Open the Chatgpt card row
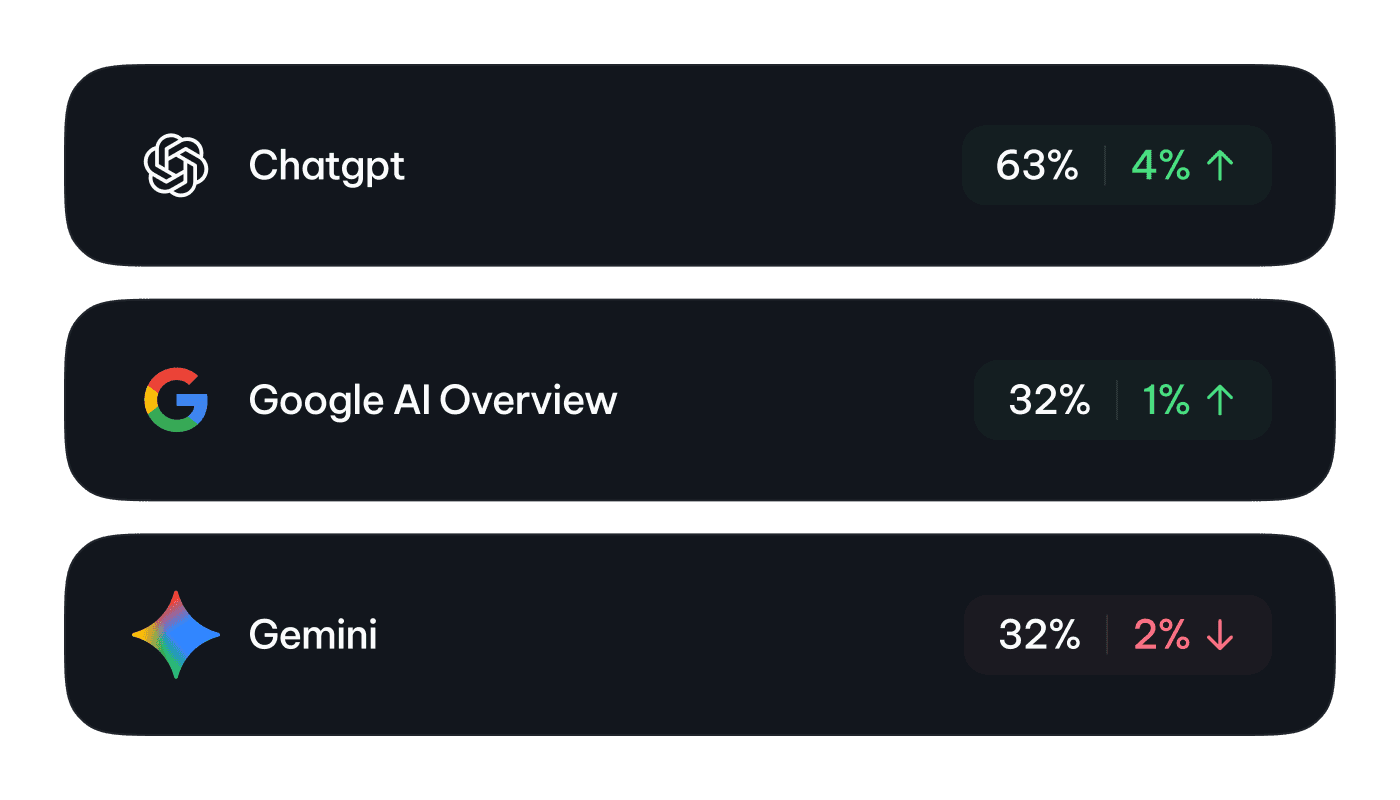1400x800 pixels. (x=700, y=165)
